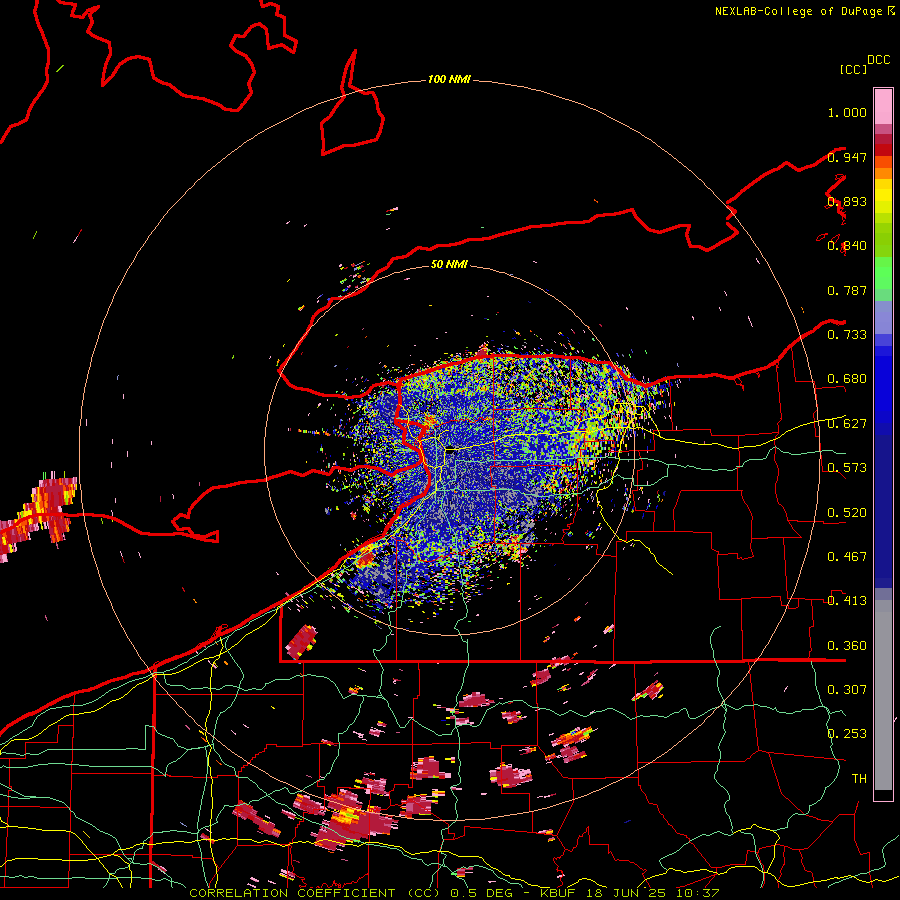Select the 0.680 scale value
Image resolution: width=900 pixels, height=900 pixels.
[x=847, y=379]
